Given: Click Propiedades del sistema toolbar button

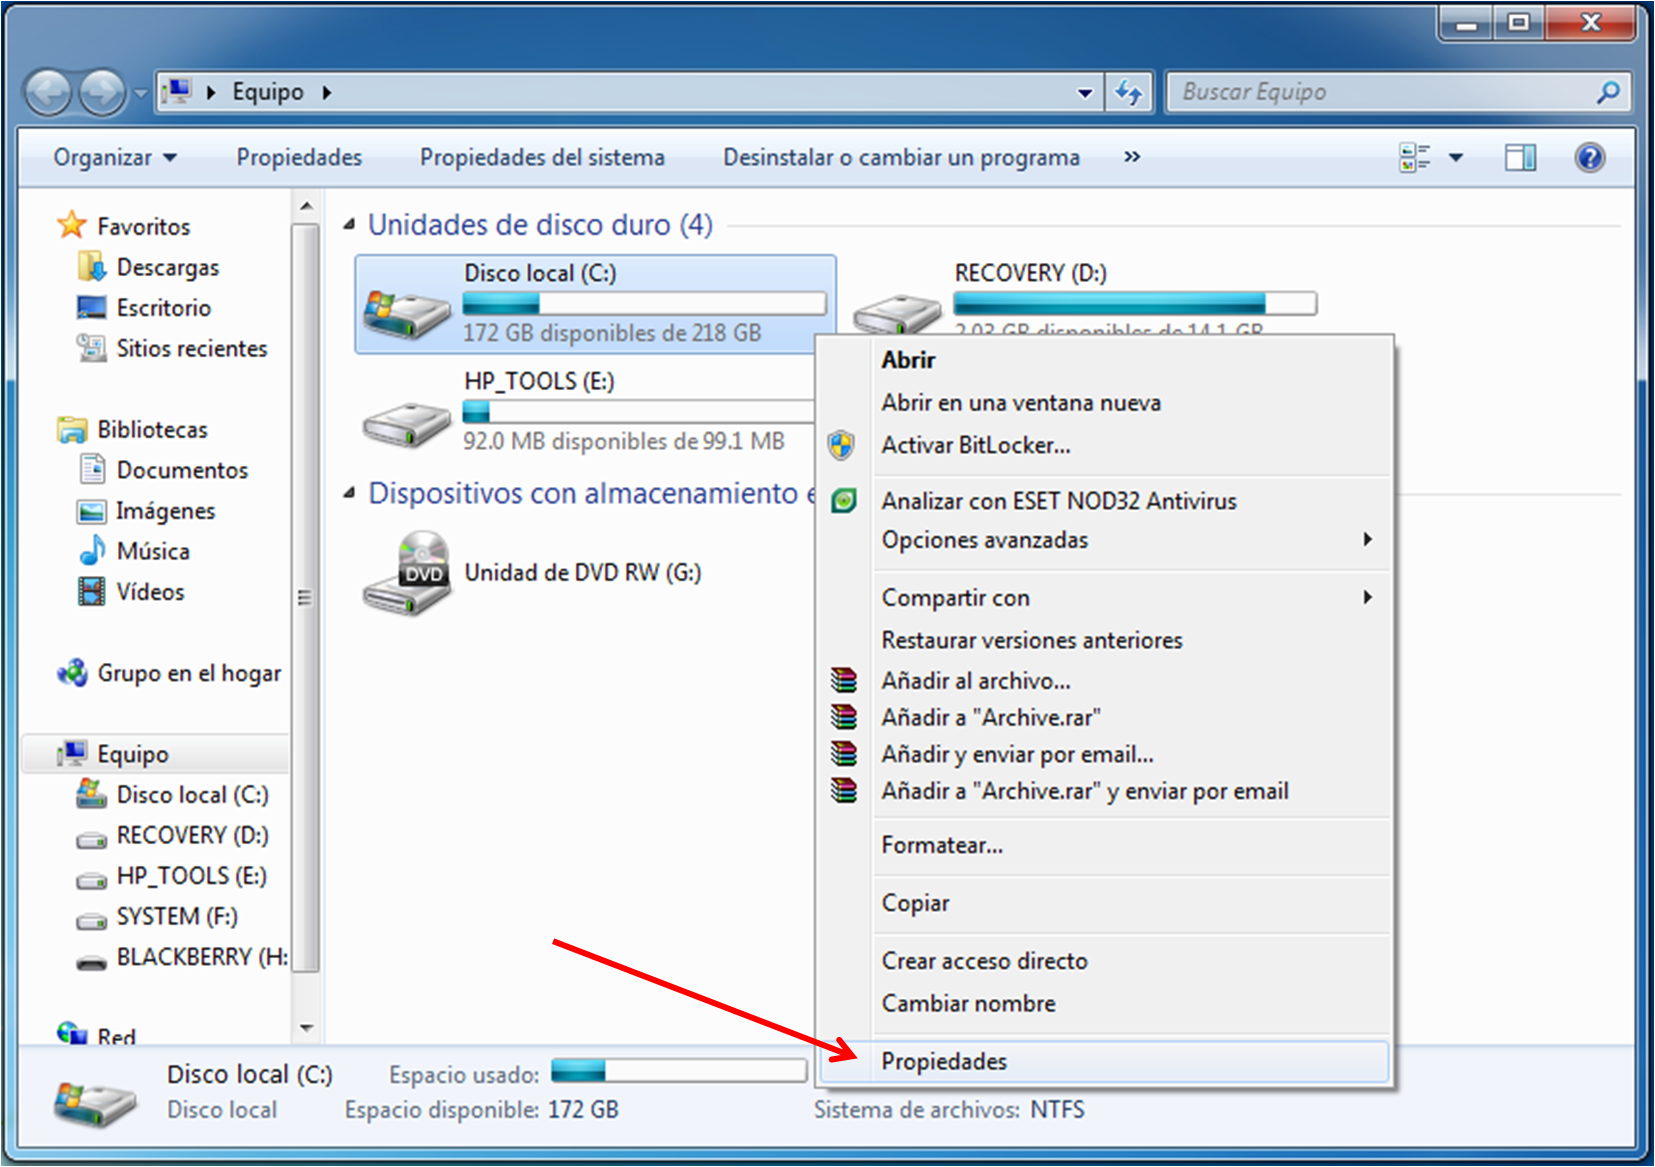Looking at the screenshot, I should (541, 158).
